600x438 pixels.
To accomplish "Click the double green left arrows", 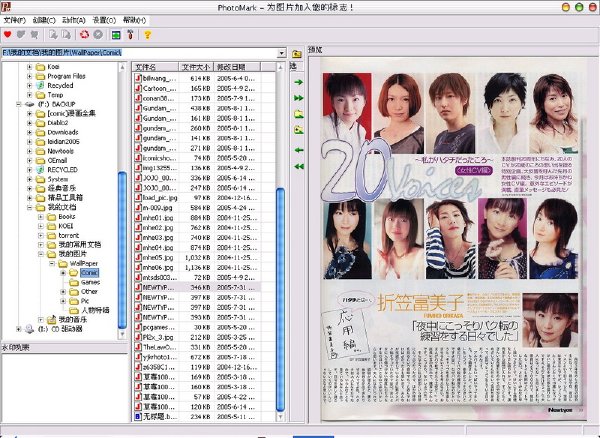I will (x=298, y=166).
